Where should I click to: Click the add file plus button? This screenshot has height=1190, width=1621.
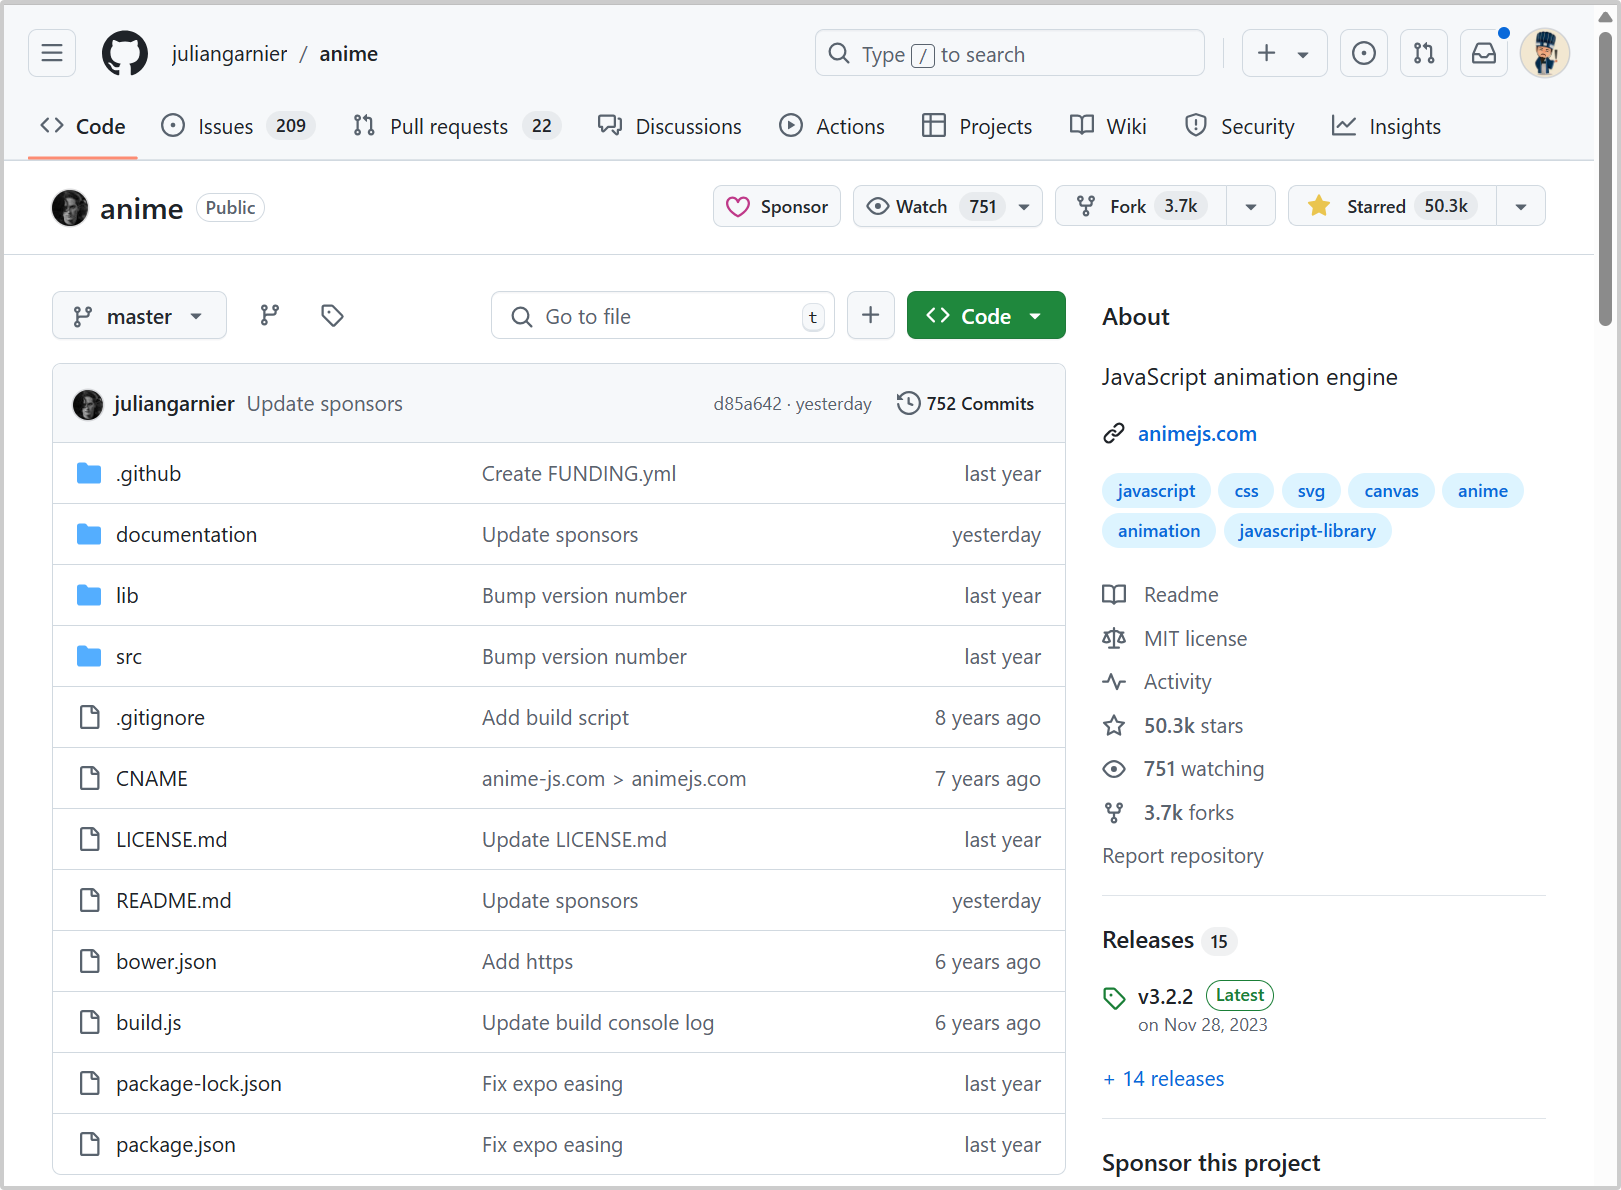(871, 316)
